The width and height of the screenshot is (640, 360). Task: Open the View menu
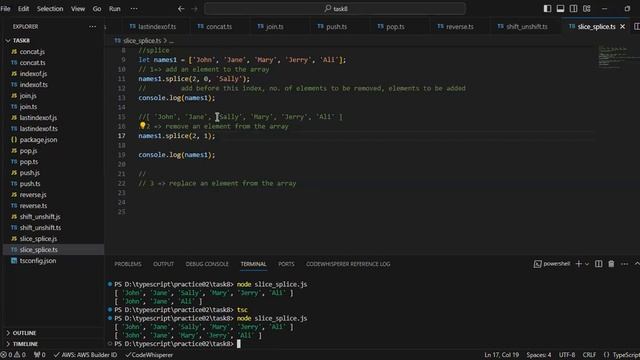tap(78, 9)
